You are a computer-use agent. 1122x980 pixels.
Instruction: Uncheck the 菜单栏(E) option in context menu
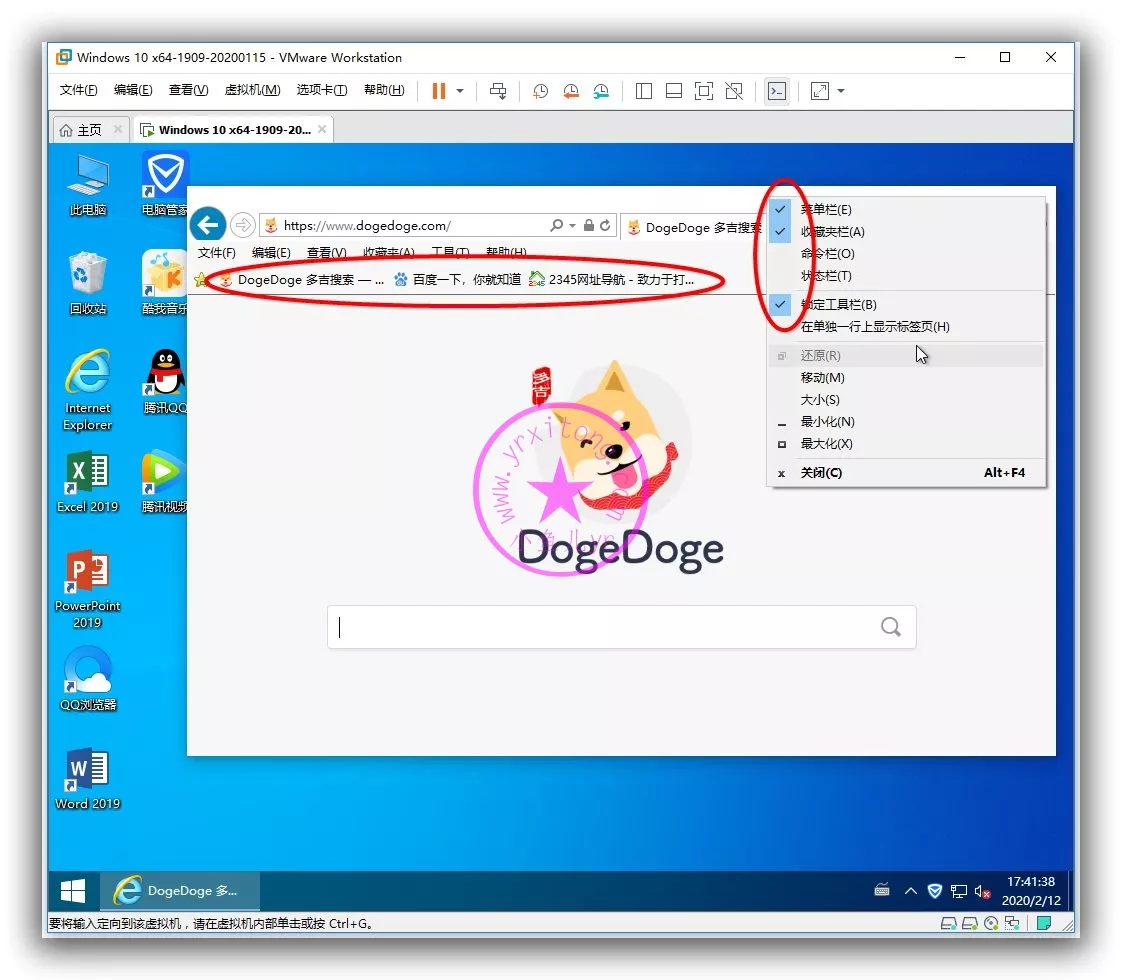pyautogui.click(x=826, y=210)
